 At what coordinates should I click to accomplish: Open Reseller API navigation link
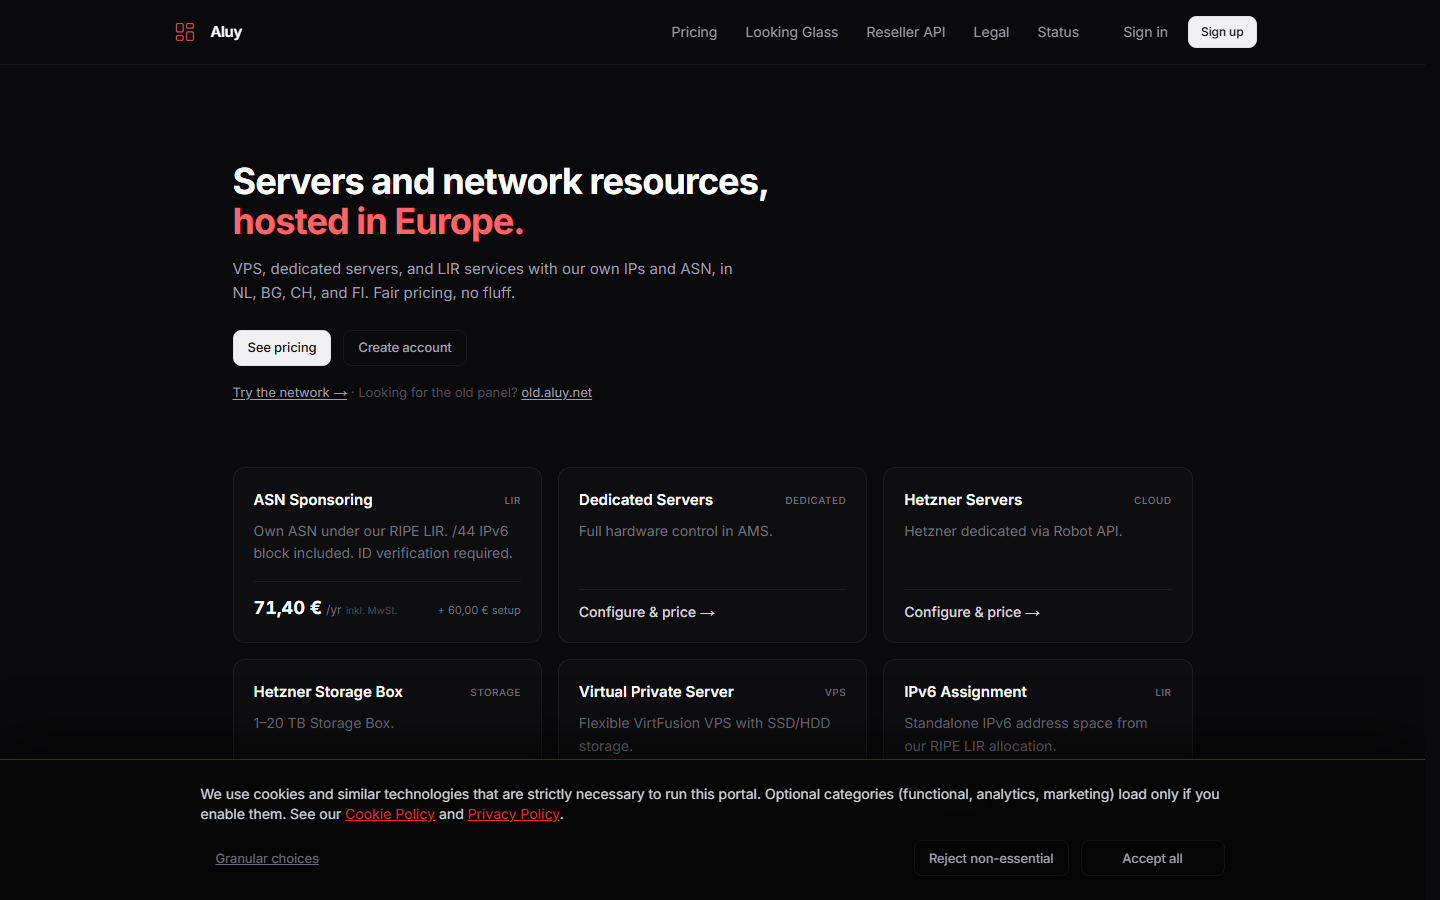[x=905, y=32]
